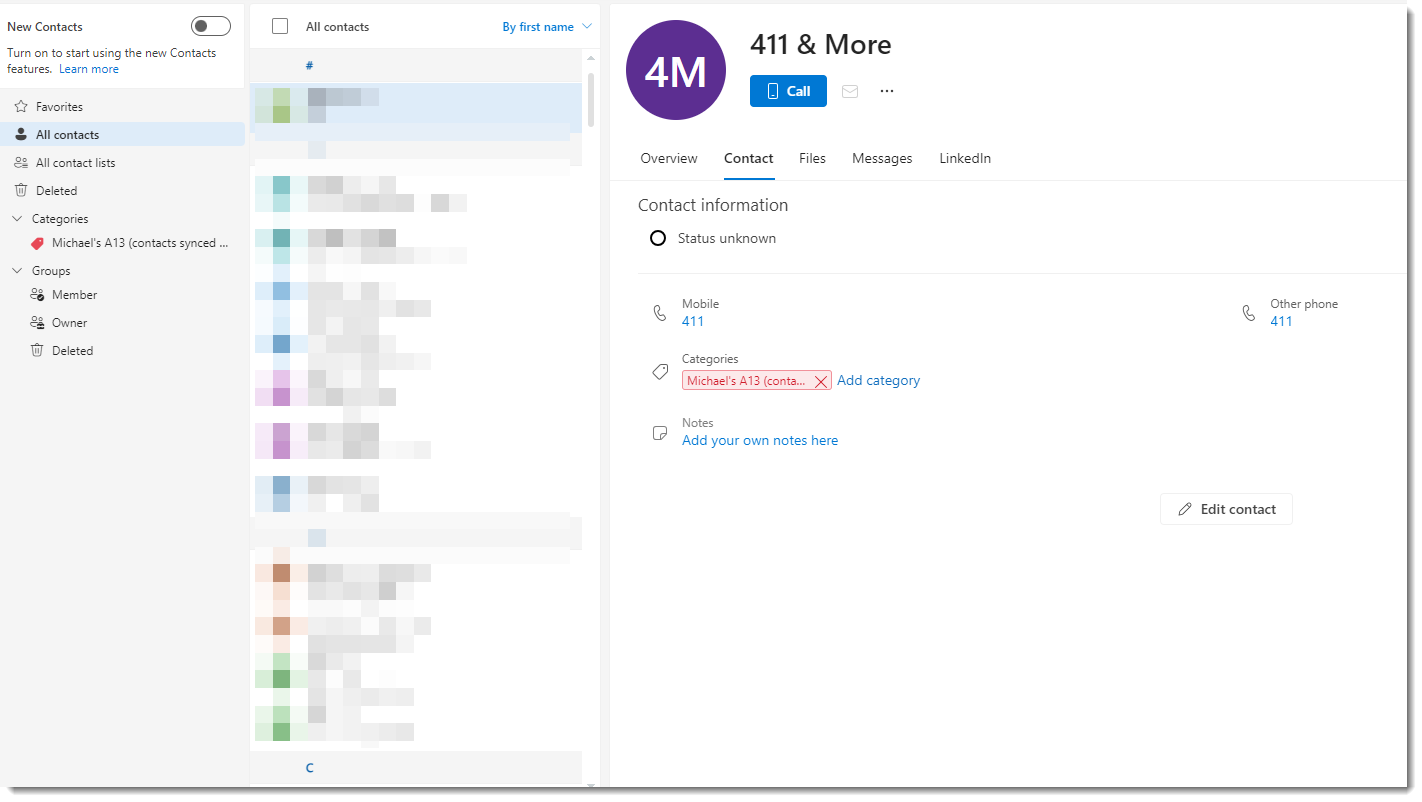Collapse the Categories section
The height and width of the screenshot is (802, 1422).
pyautogui.click(x=17, y=219)
